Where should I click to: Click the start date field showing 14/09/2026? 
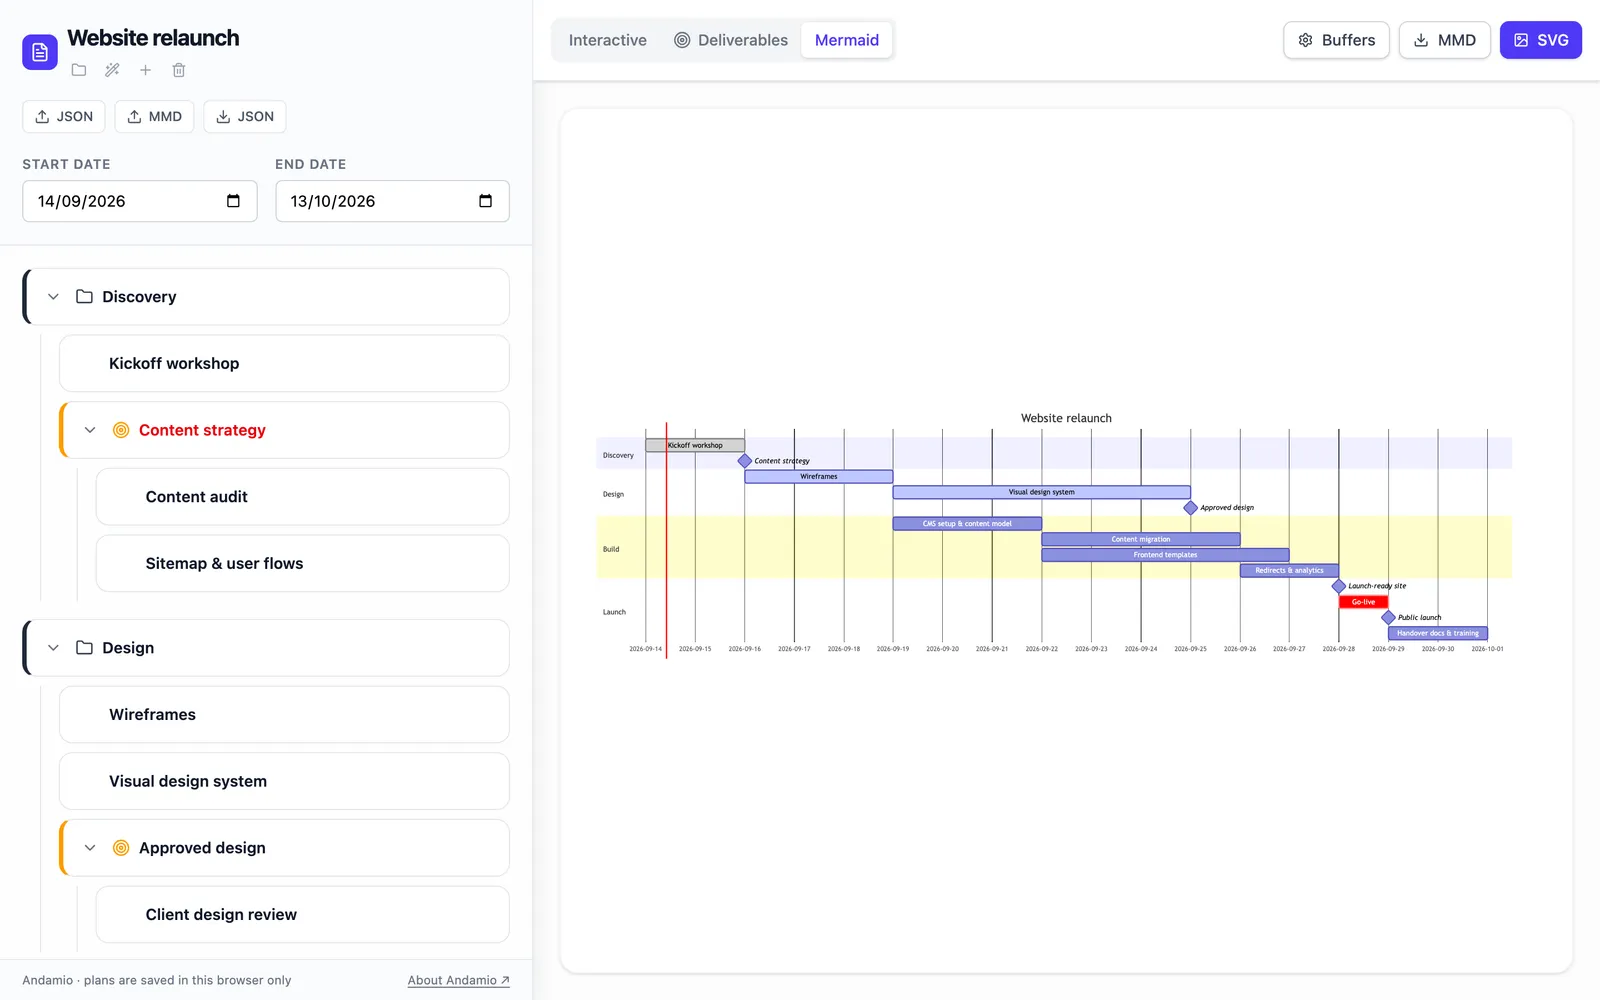click(x=140, y=201)
